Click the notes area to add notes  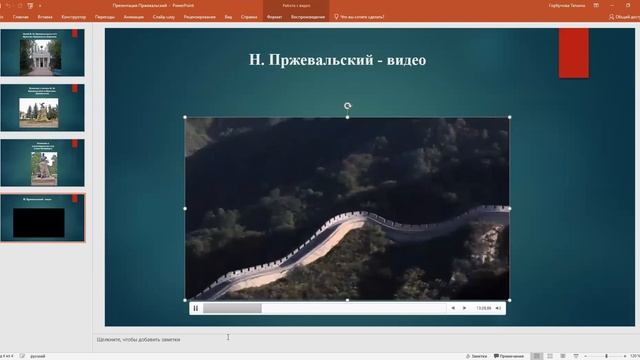click(x=138, y=340)
